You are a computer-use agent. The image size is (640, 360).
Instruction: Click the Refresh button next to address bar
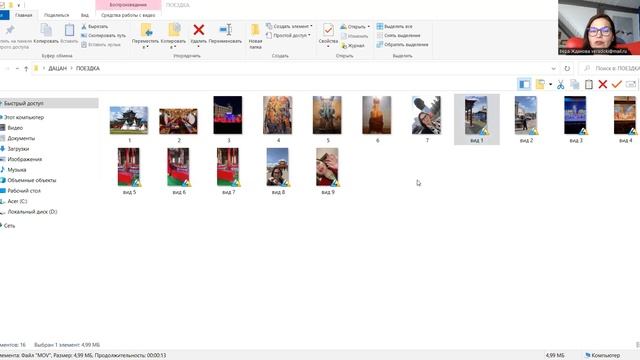point(567,69)
